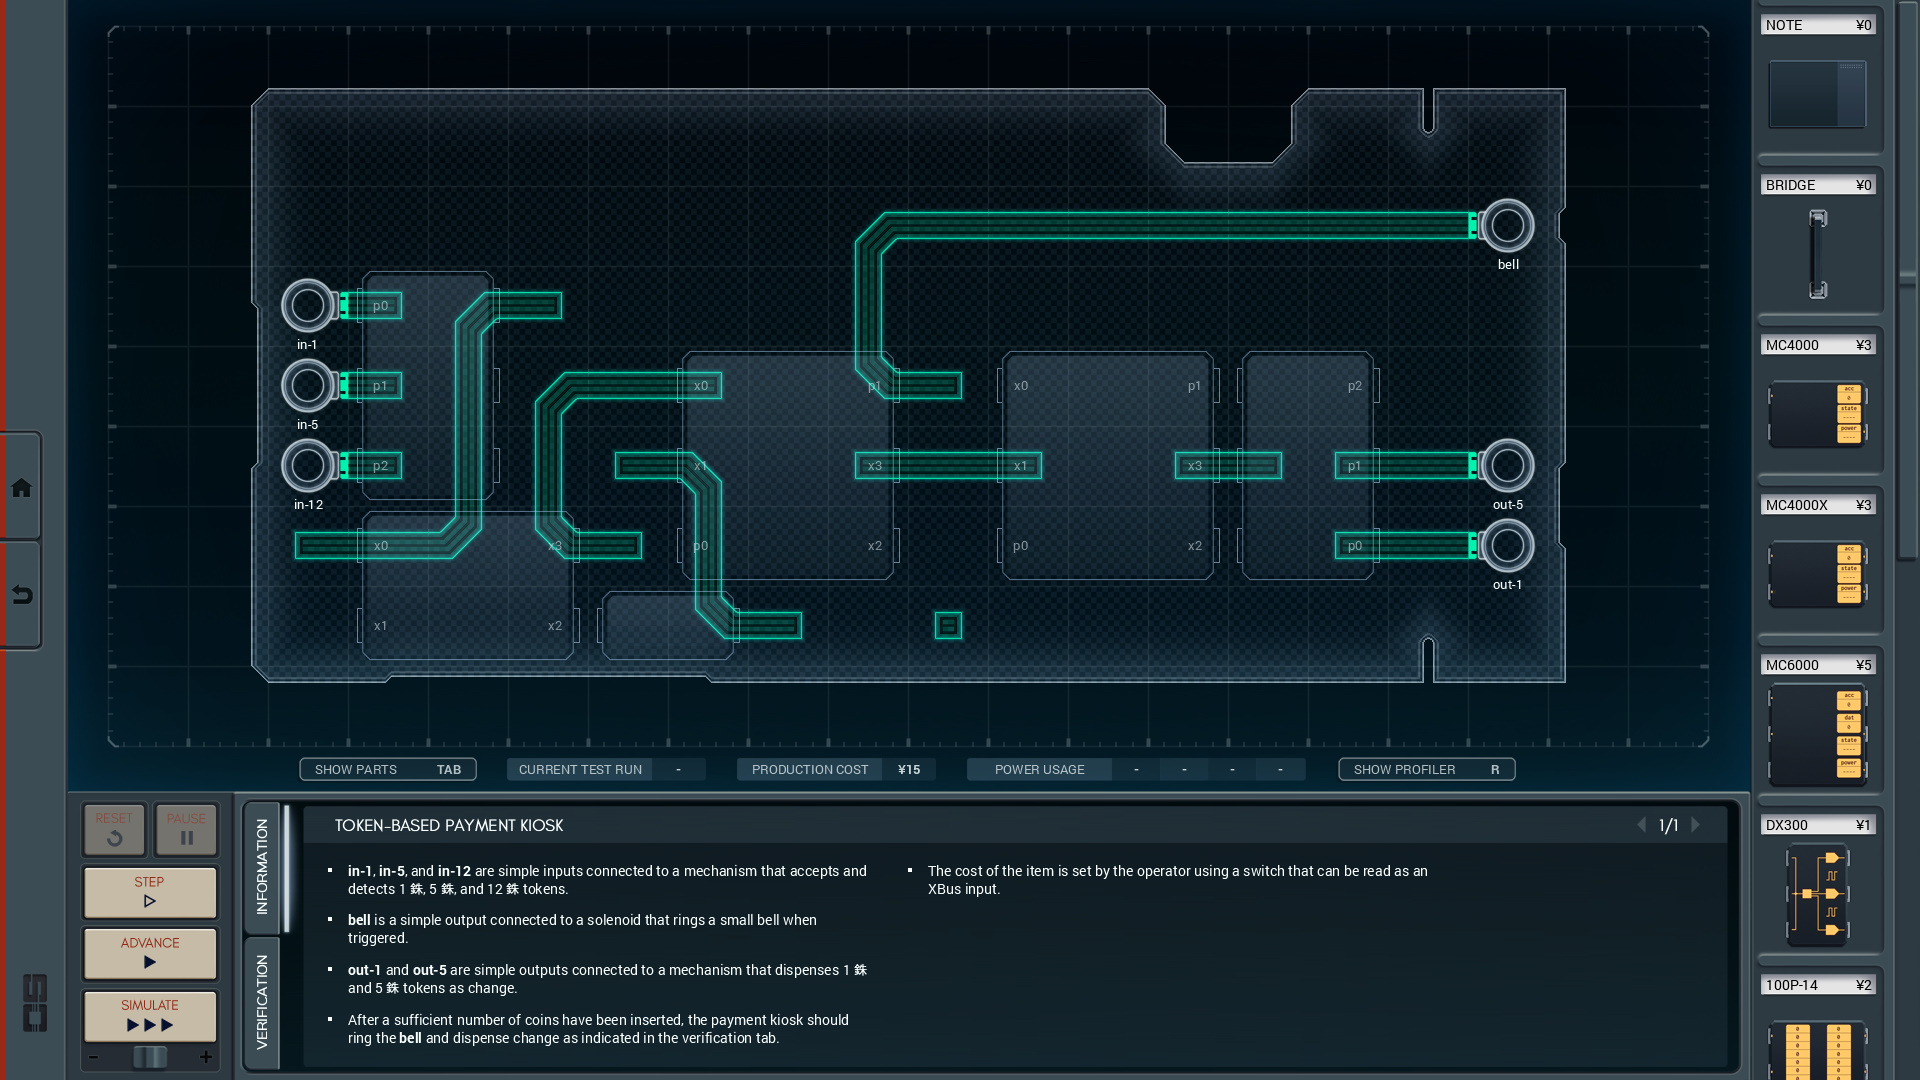This screenshot has width=1920, height=1080.
Task: Pick the MC6000 microcontroller part
Action: coord(1817,735)
